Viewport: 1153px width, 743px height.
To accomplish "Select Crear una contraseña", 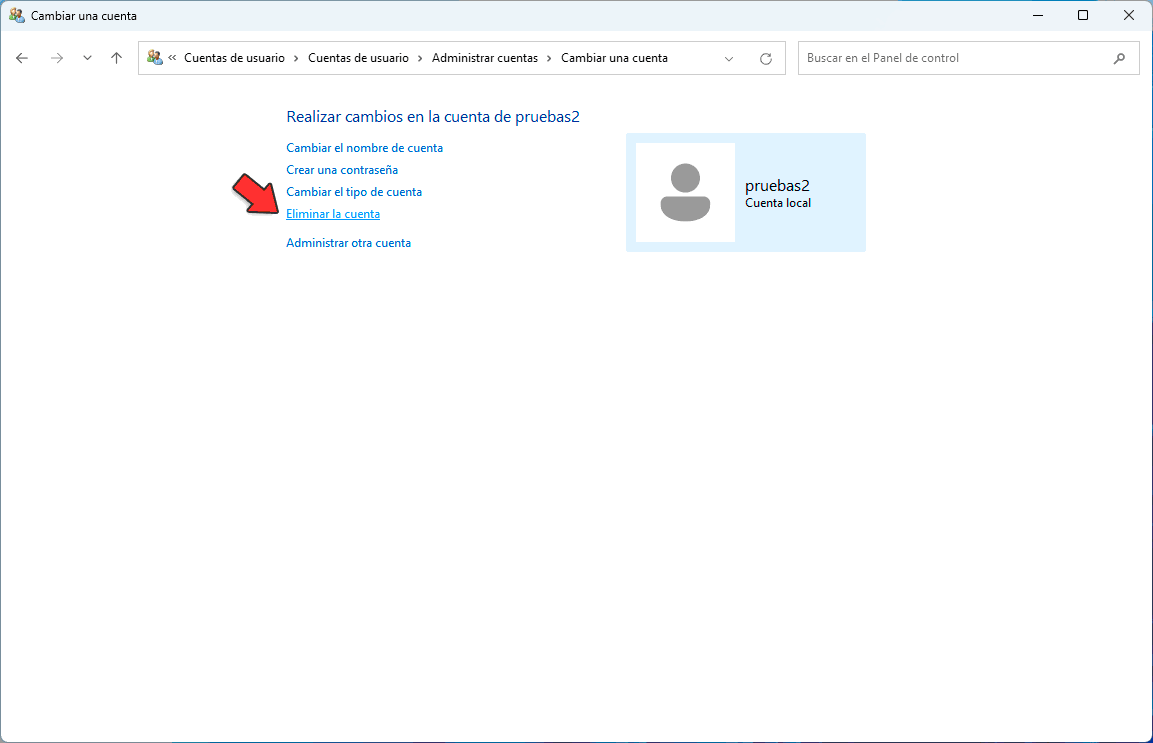I will click(x=341, y=169).
